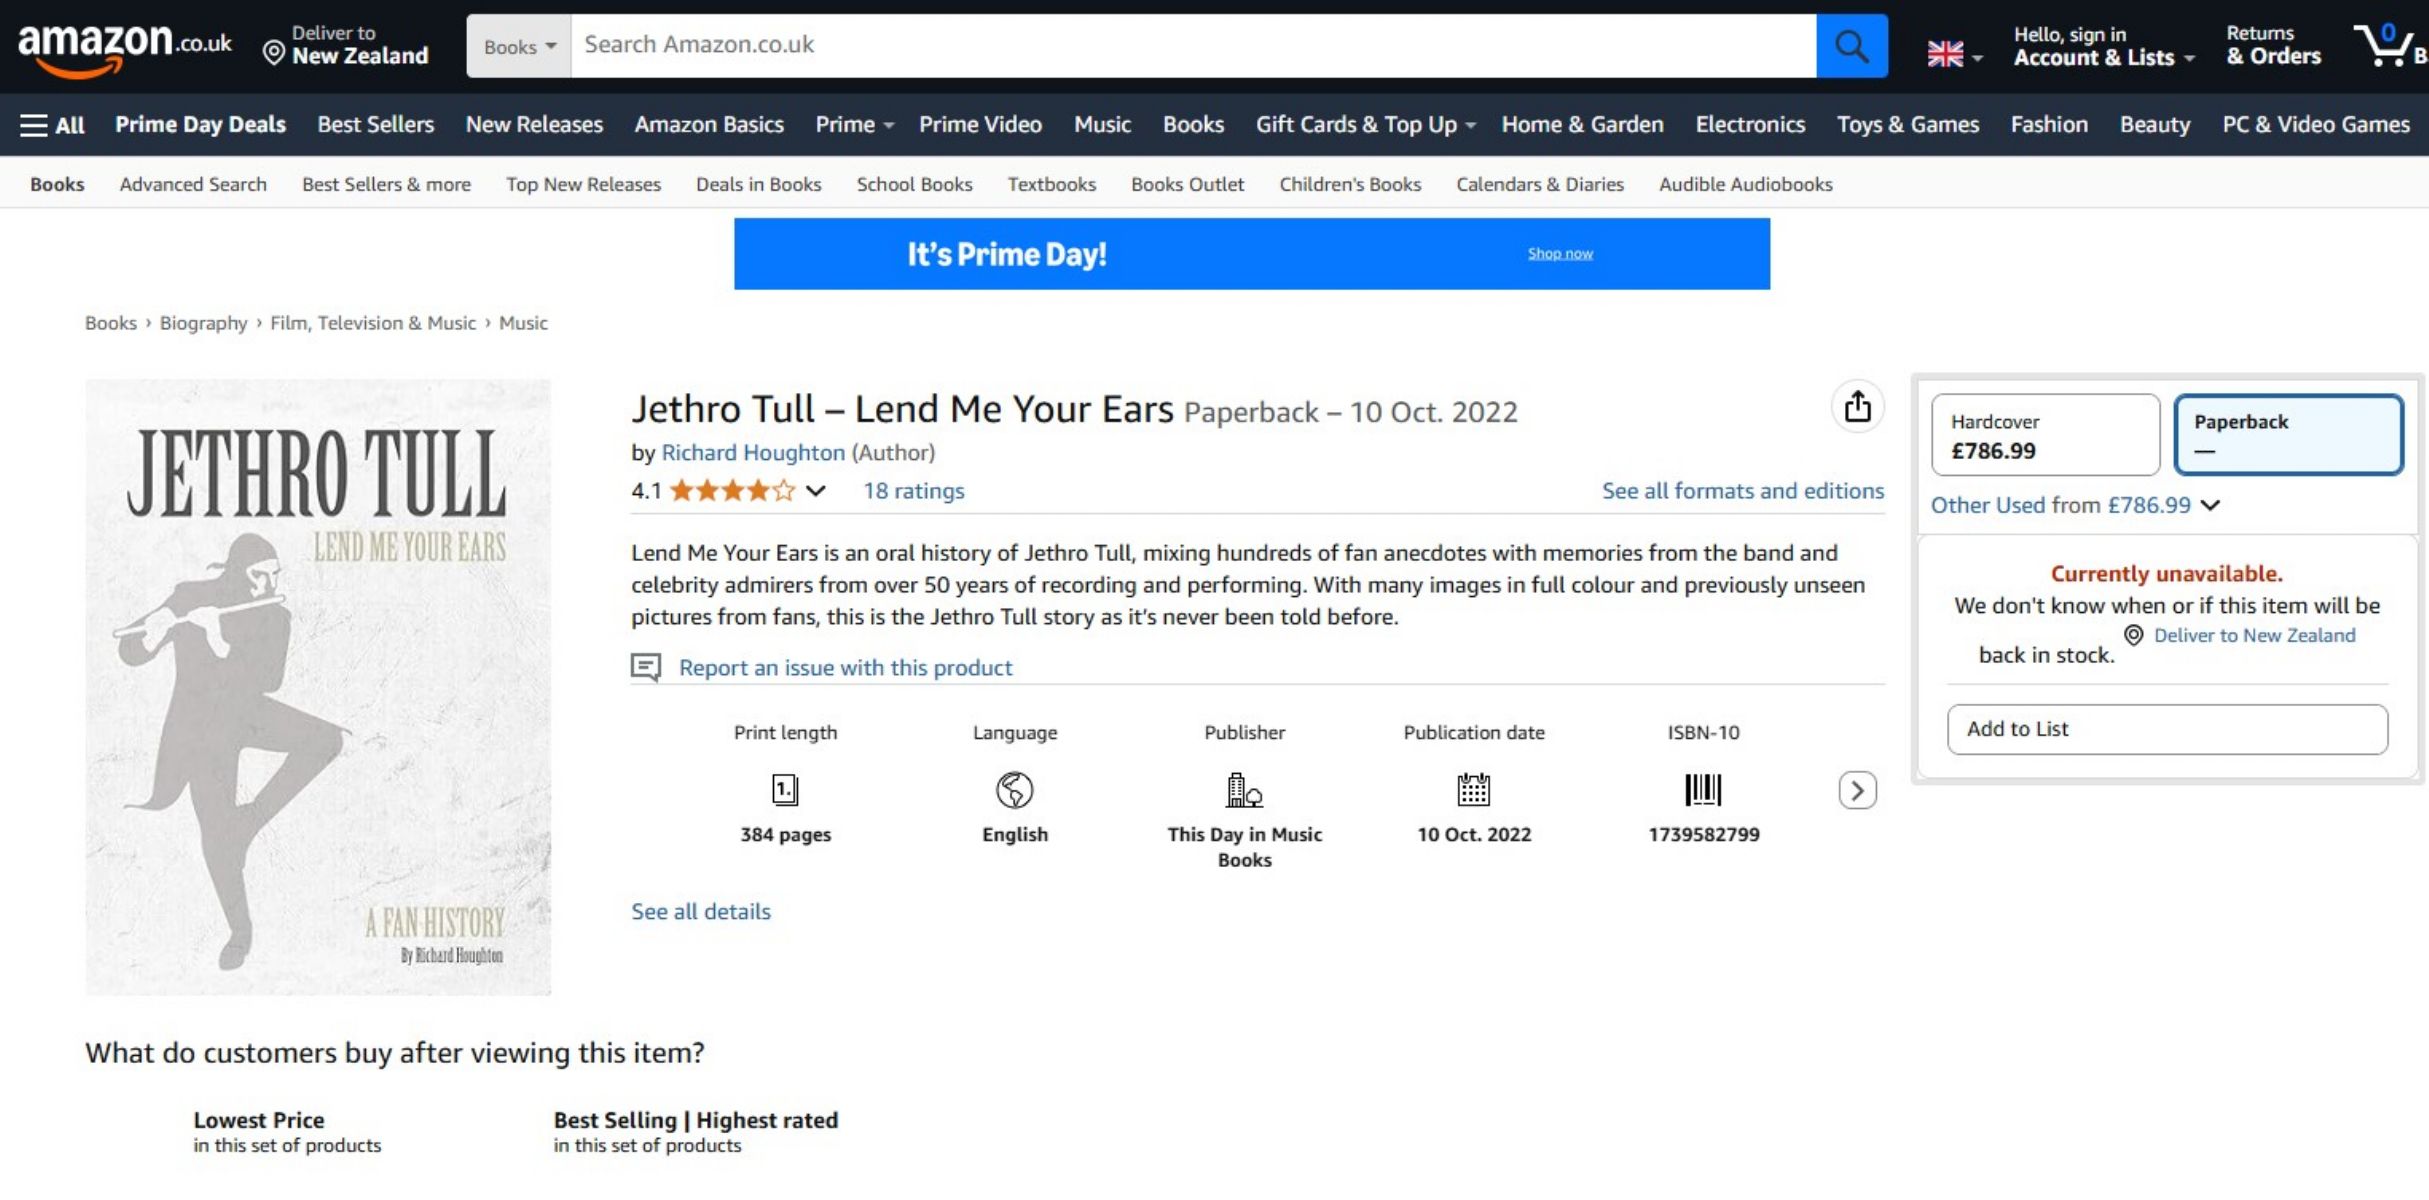Go to New Releases
The image size is (2429, 1200).
click(534, 125)
